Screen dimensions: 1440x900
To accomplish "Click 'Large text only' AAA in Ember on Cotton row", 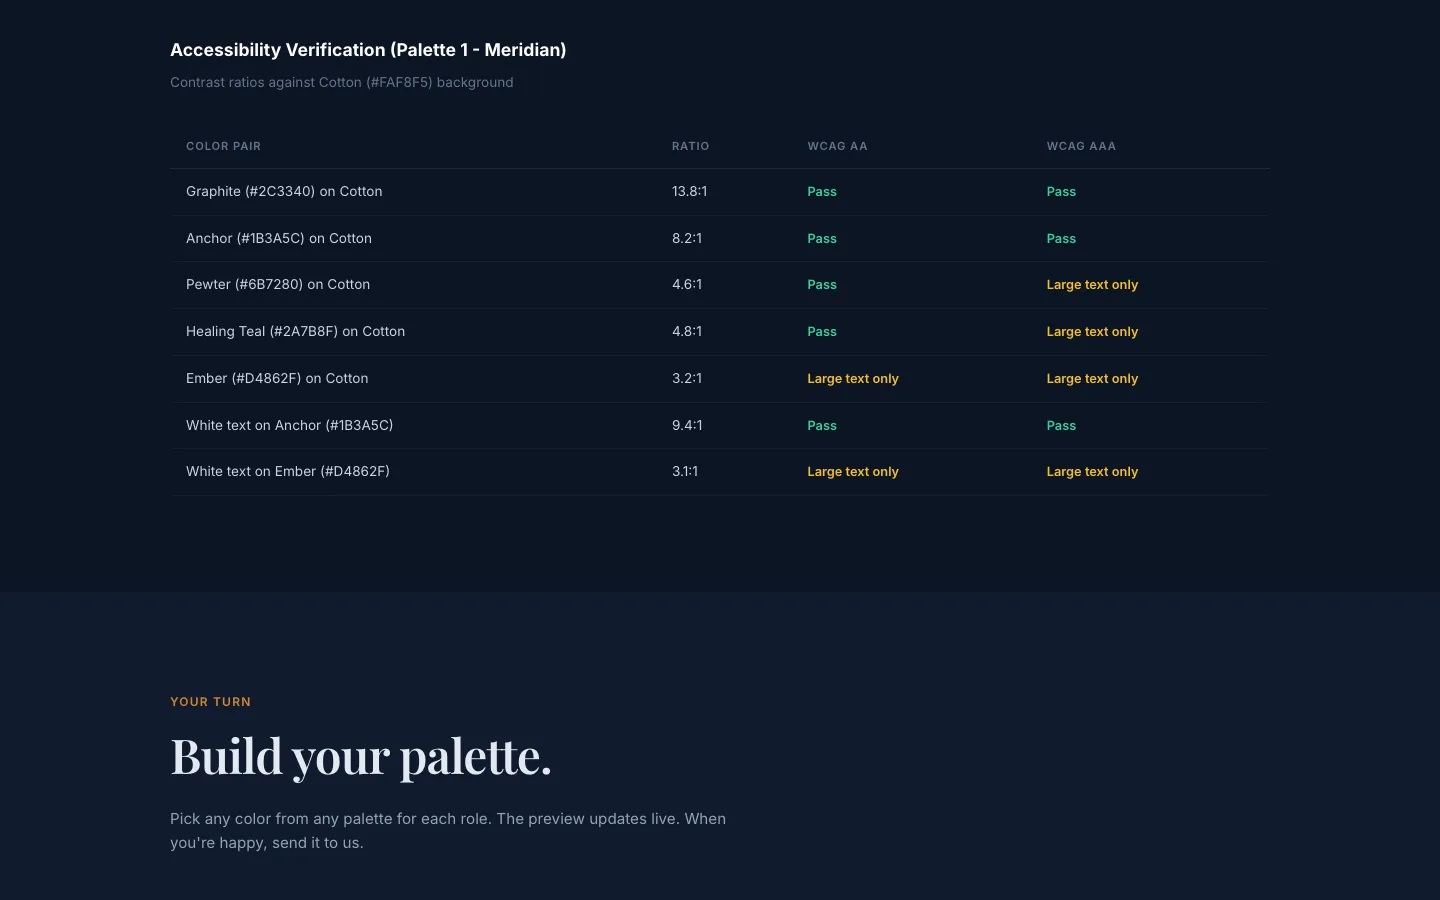I will coord(1092,378).
